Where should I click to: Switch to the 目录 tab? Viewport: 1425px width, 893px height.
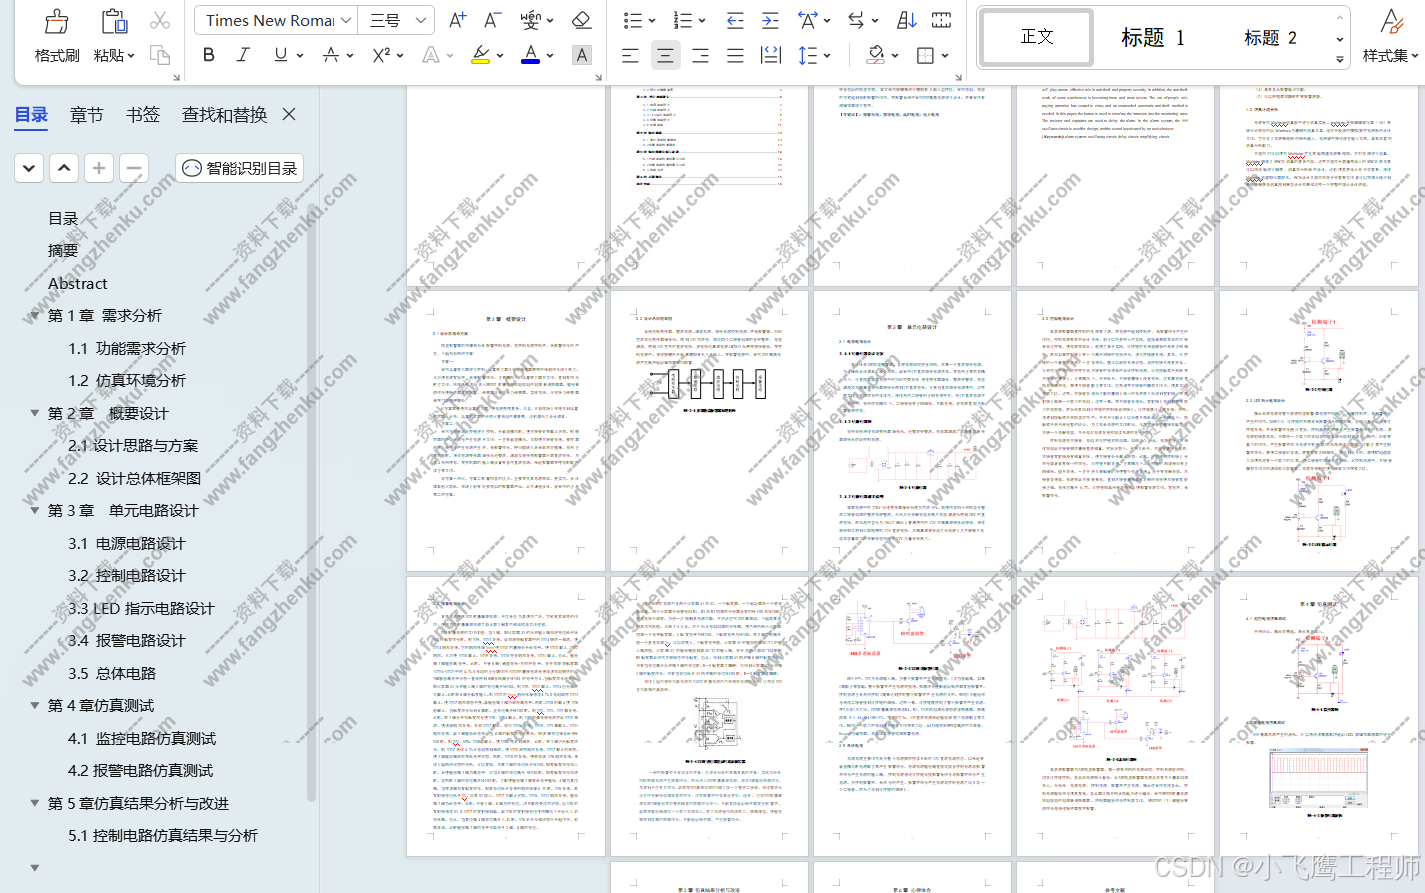[x=31, y=115]
